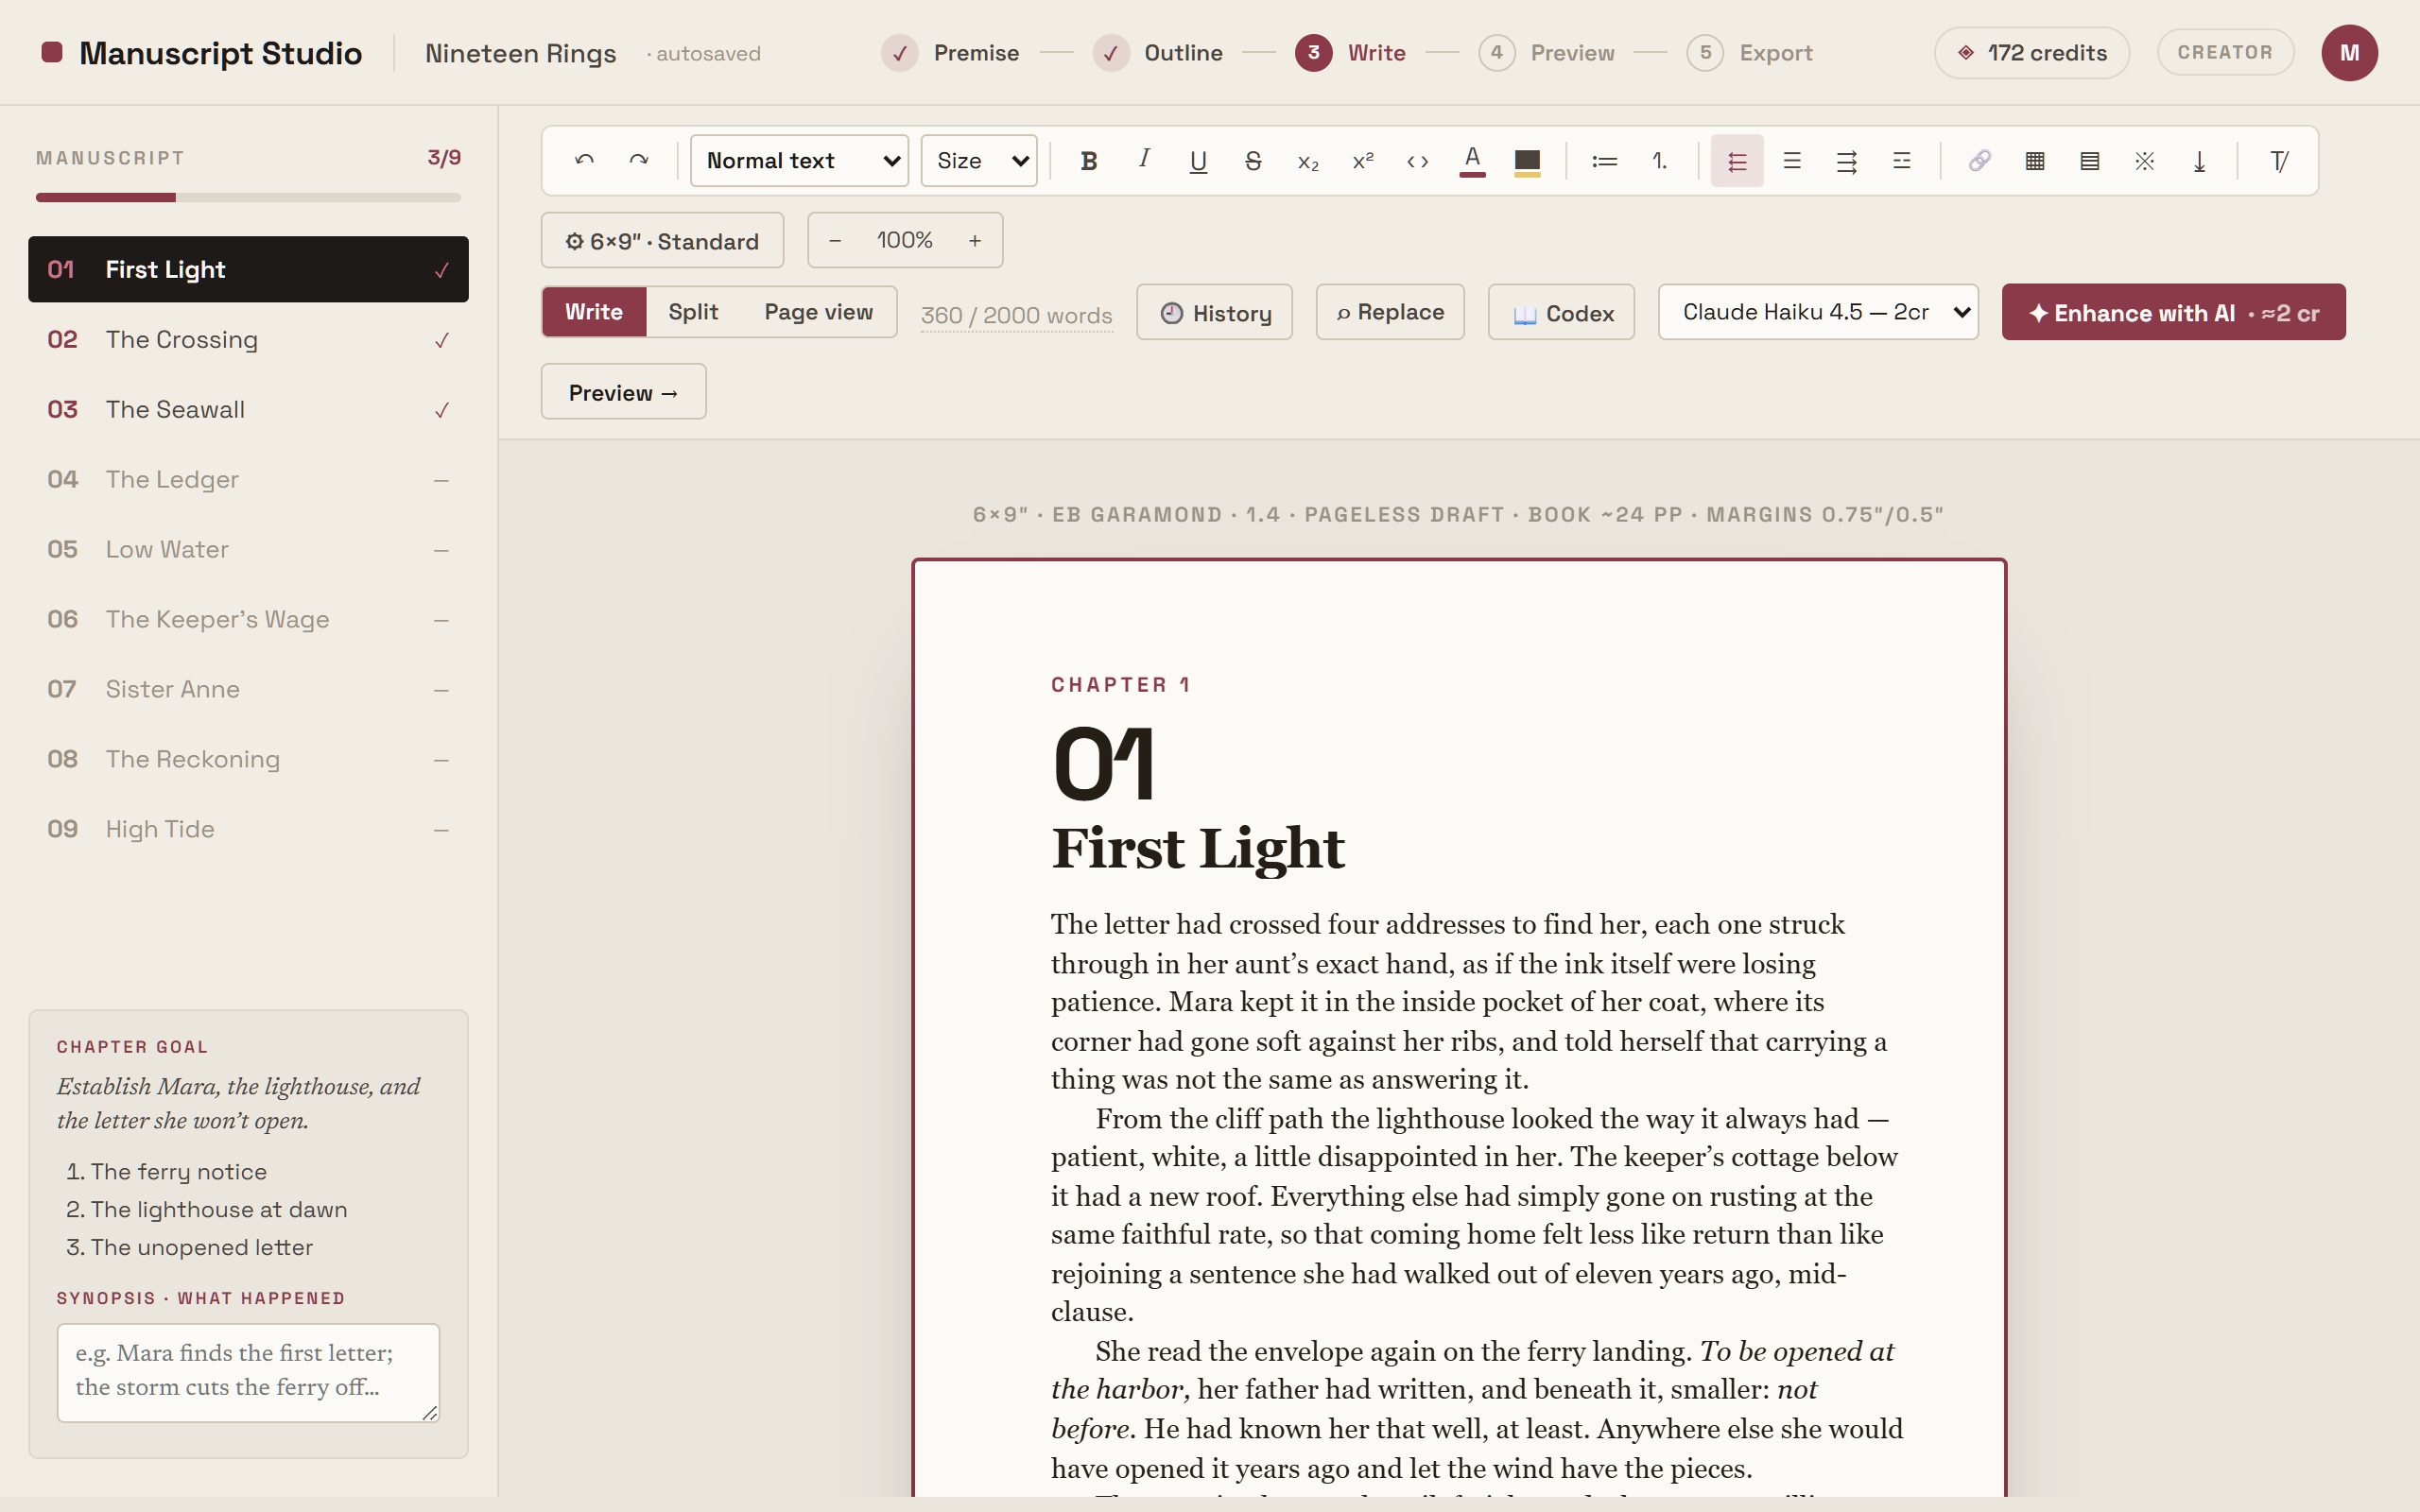Justify the text
Viewport: 2420px width, 1512px height.
pyautogui.click(x=1901, y=160)
